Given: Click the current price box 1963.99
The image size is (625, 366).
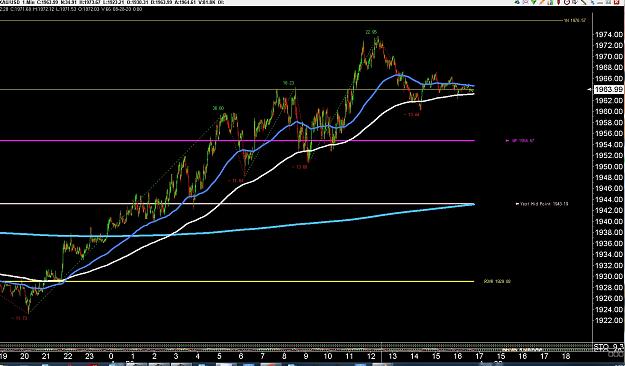Looking at the screenshot, I should [x=608, y=89].
